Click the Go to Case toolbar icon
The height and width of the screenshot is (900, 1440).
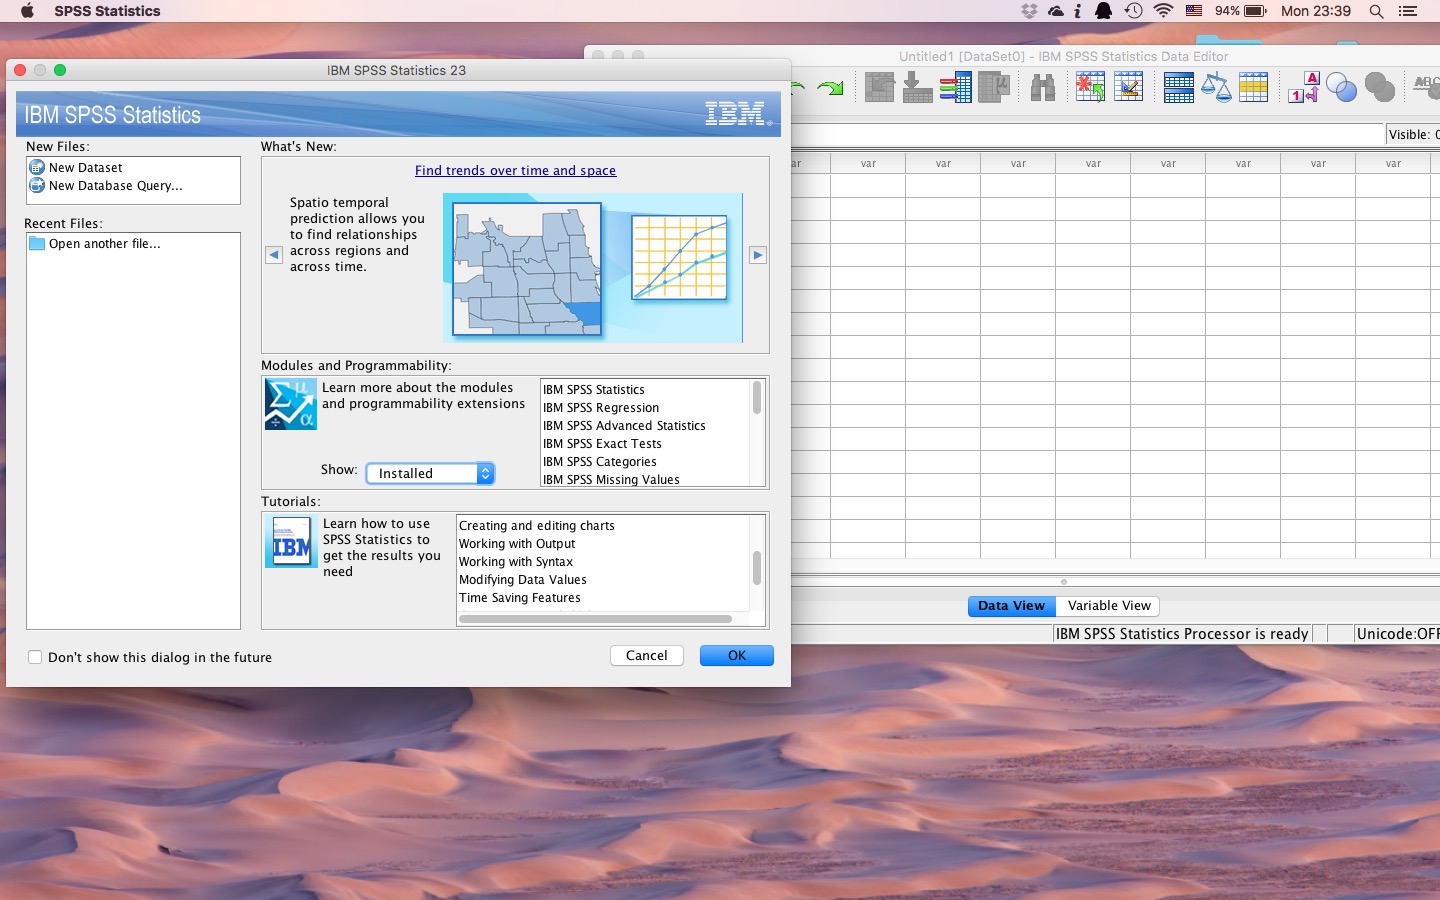click(x=879, y=88)
